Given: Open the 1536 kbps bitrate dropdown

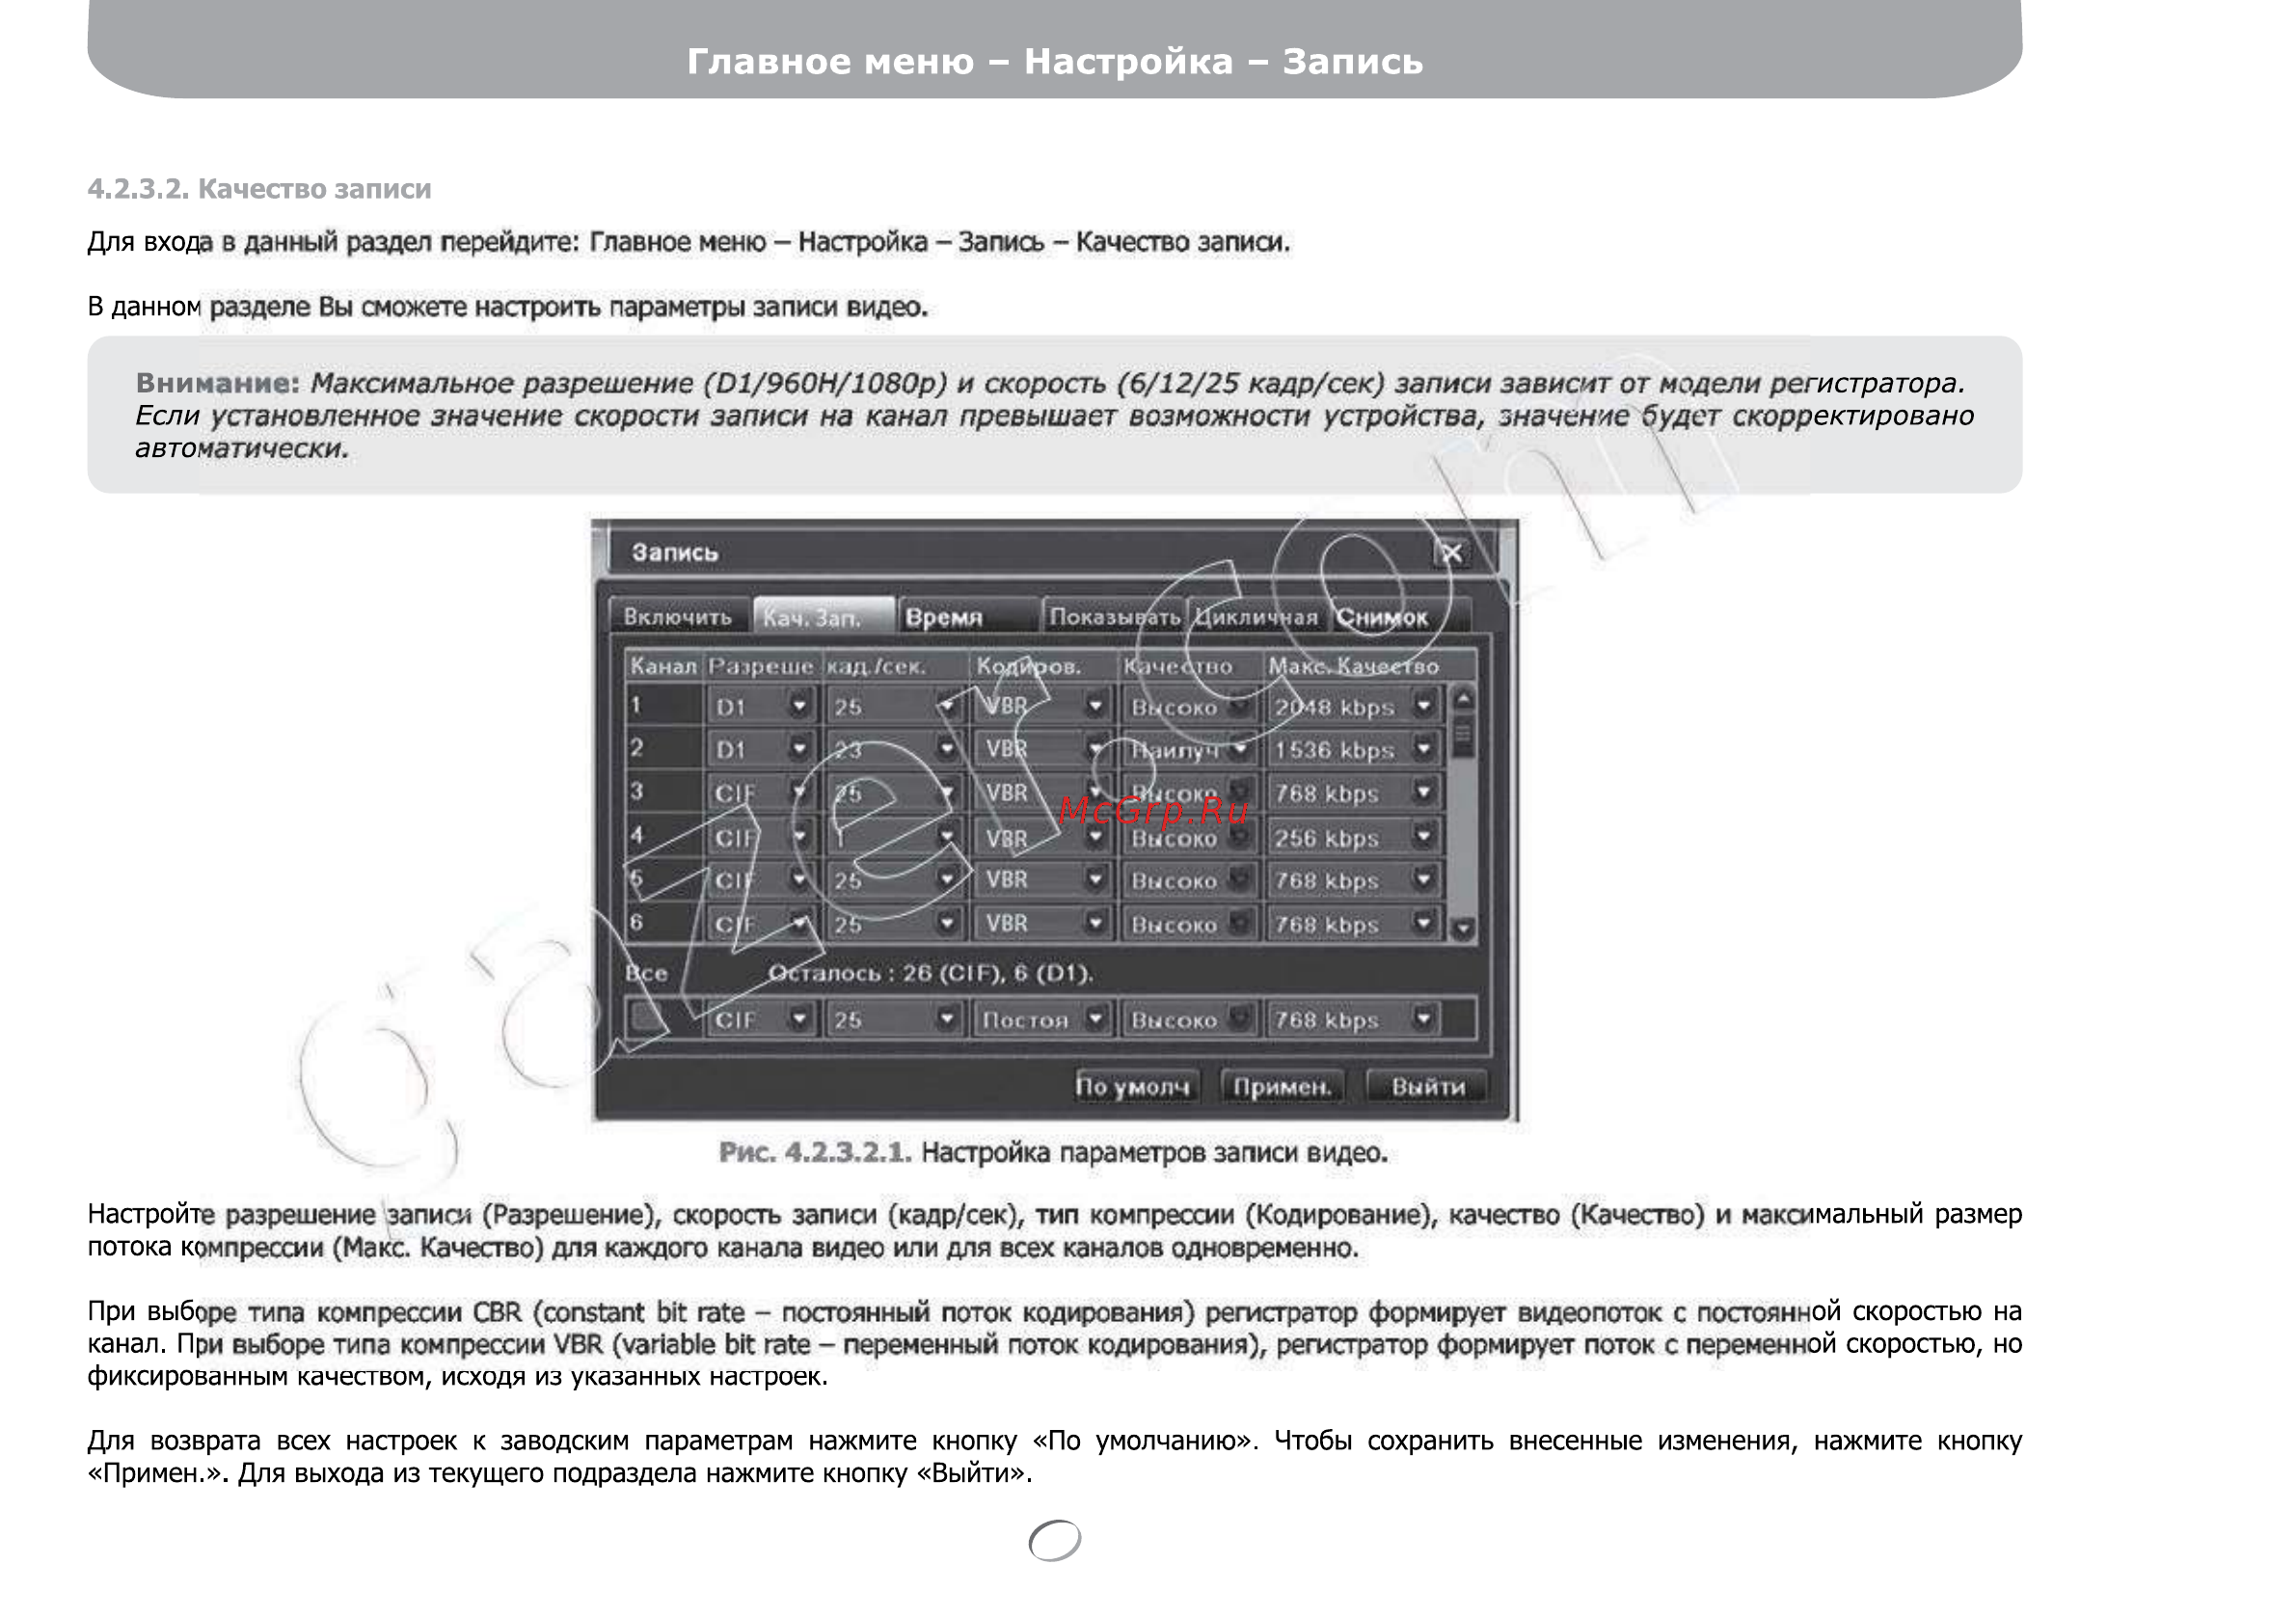Looking at the screenshot, I should (x=1354, y=749).
